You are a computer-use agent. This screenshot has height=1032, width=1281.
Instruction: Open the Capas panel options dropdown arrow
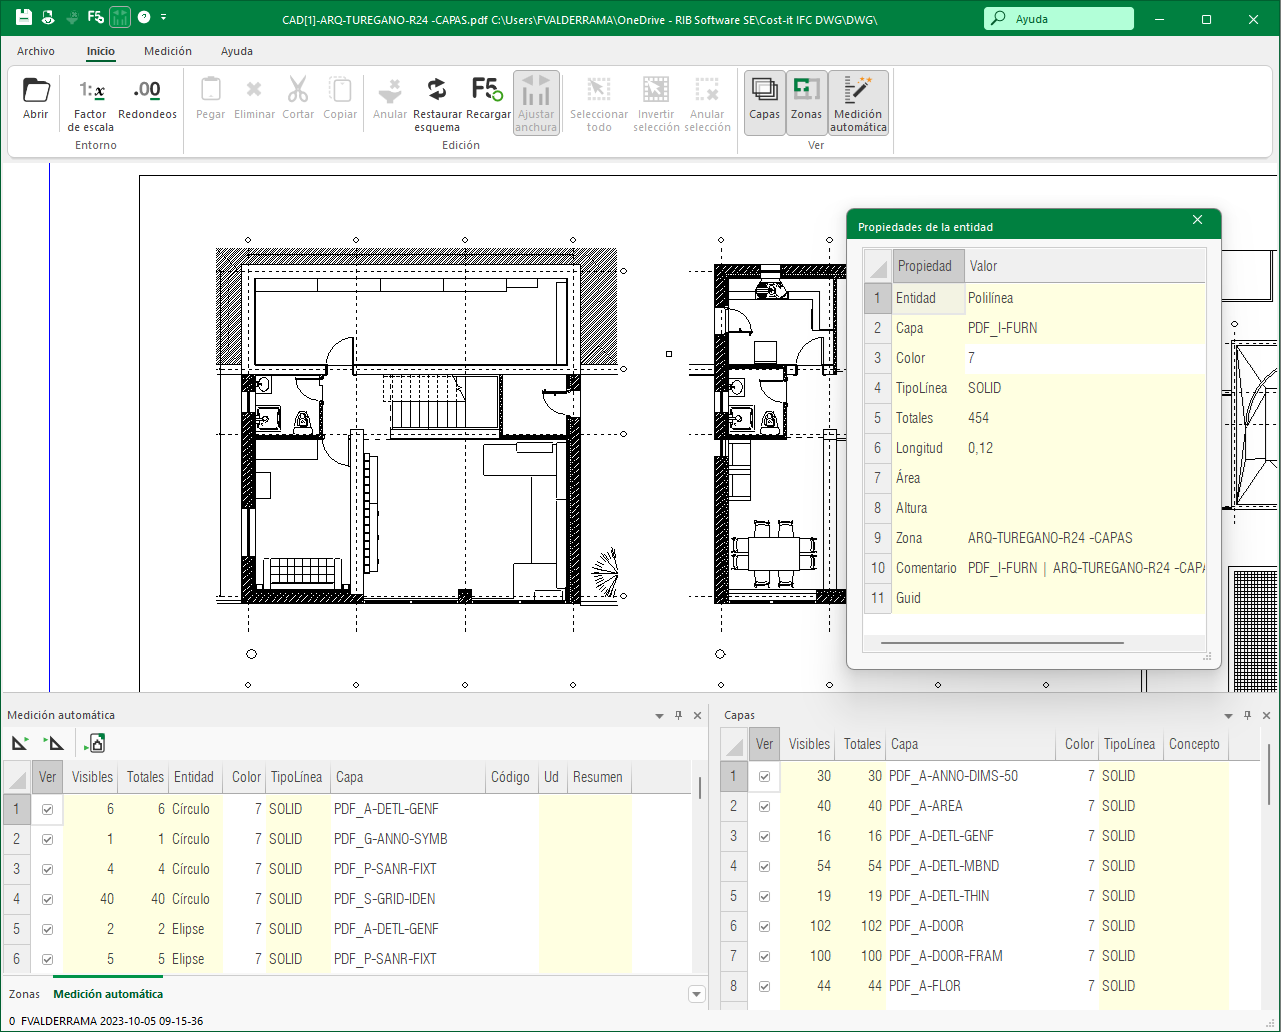(x=1228, y=716)
